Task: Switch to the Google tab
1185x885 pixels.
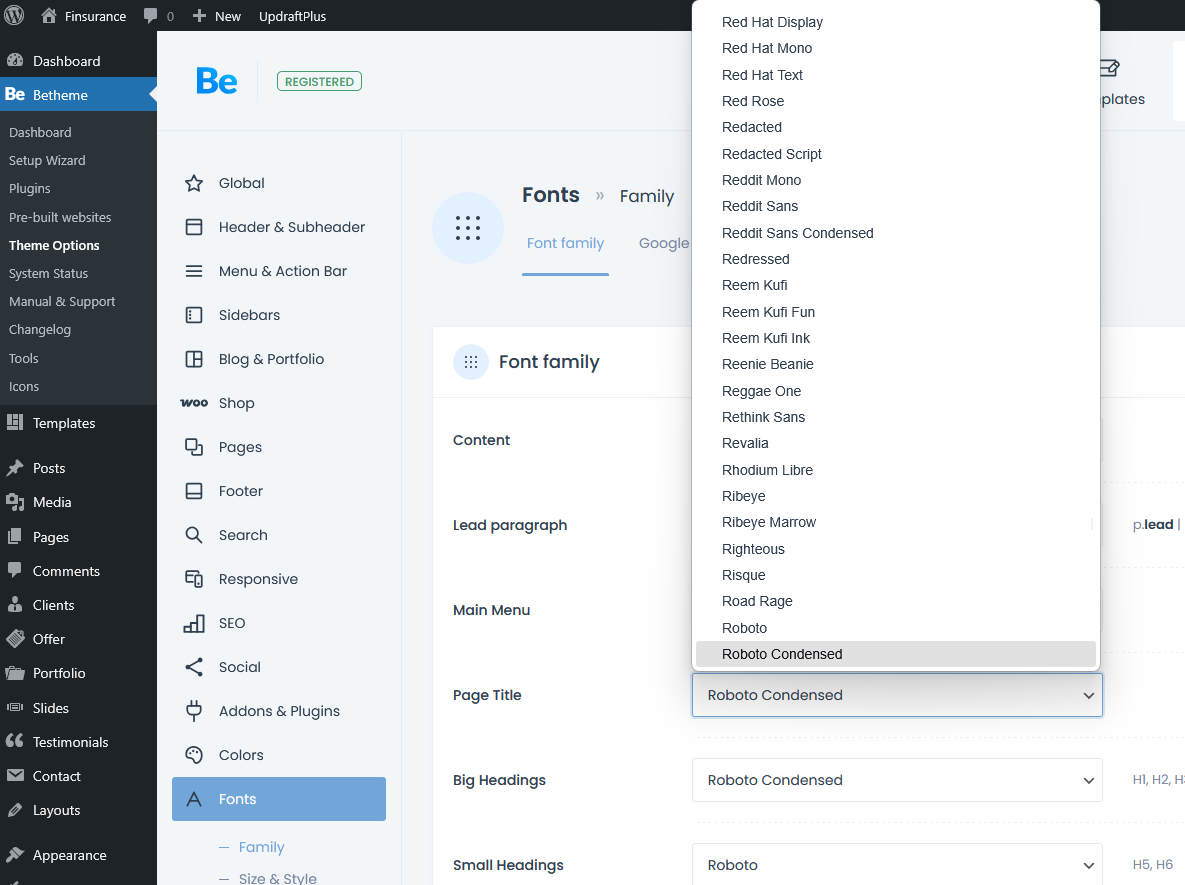Action: tap(664, 243)
